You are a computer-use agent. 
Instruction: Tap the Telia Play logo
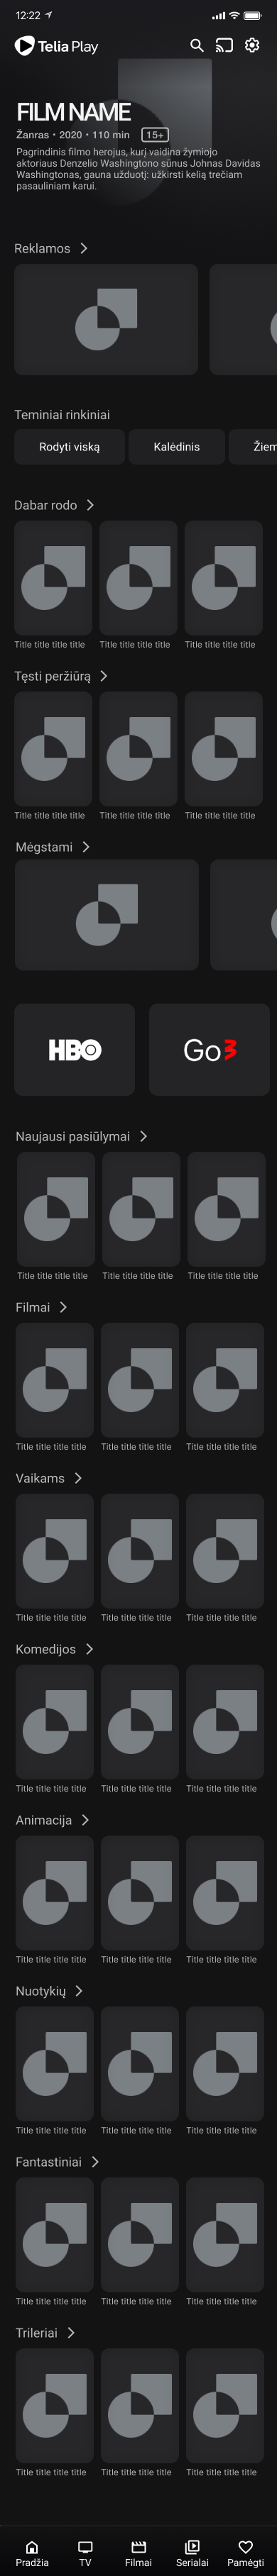[56, 46]
